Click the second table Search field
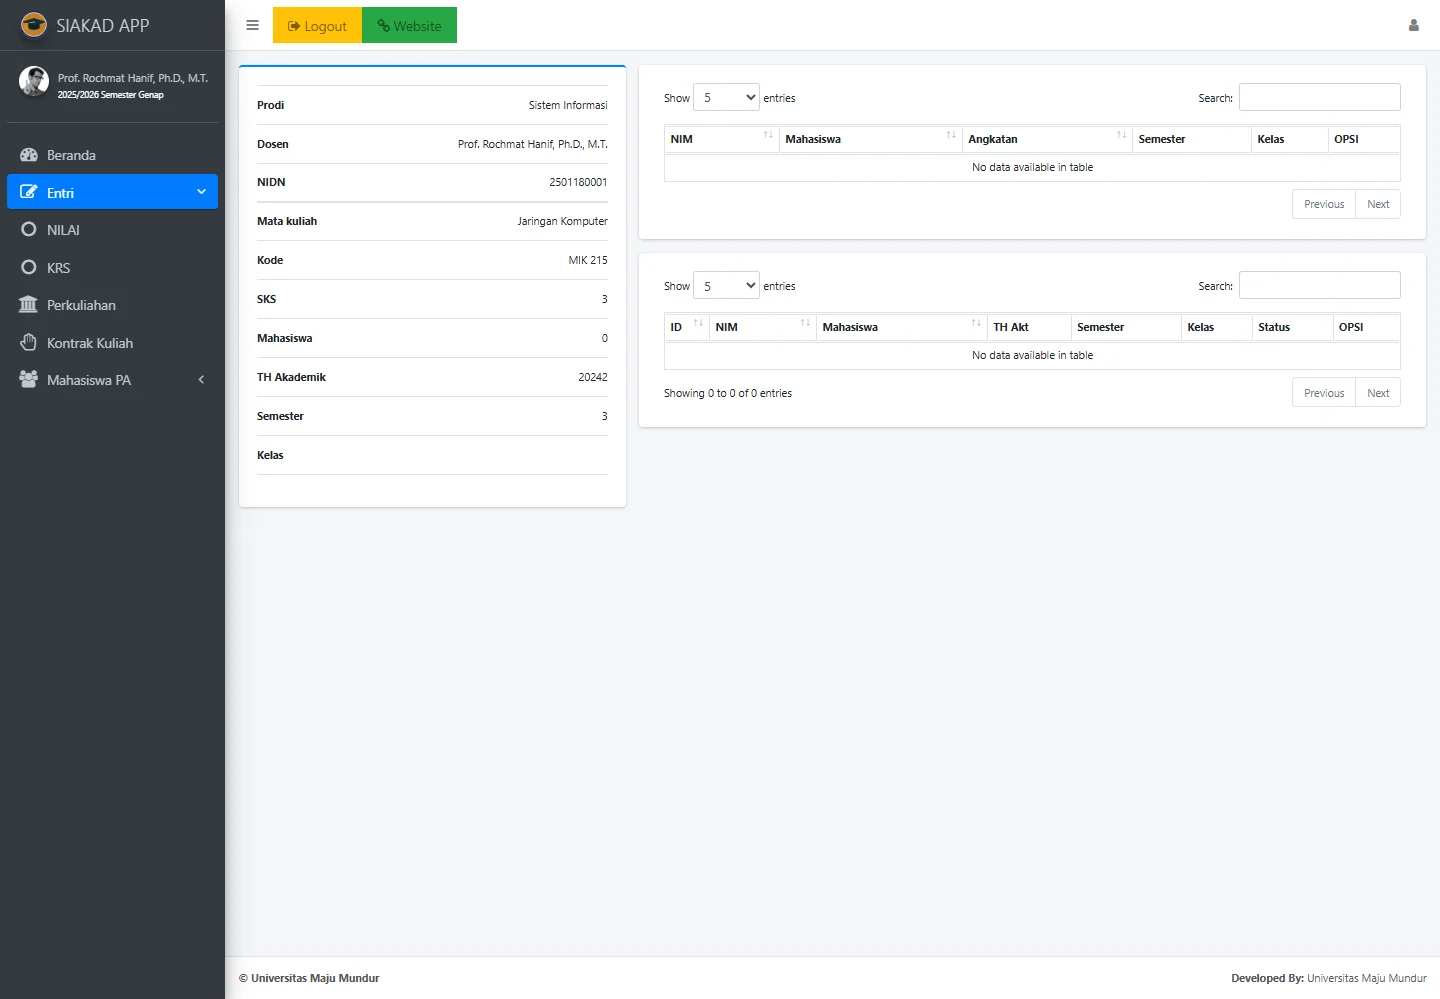The width and height of the screenshot is (1440, 999). tap(1319, 286)
